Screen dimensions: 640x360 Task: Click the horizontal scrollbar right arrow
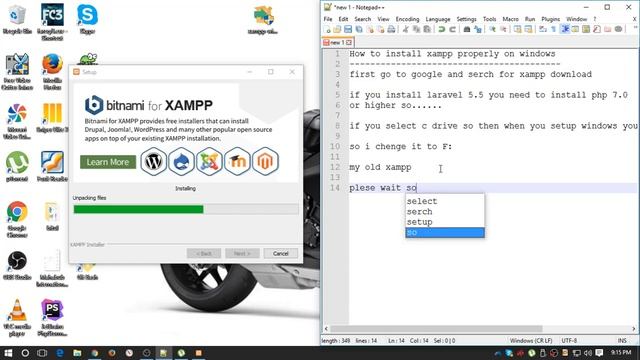(634, 329)
